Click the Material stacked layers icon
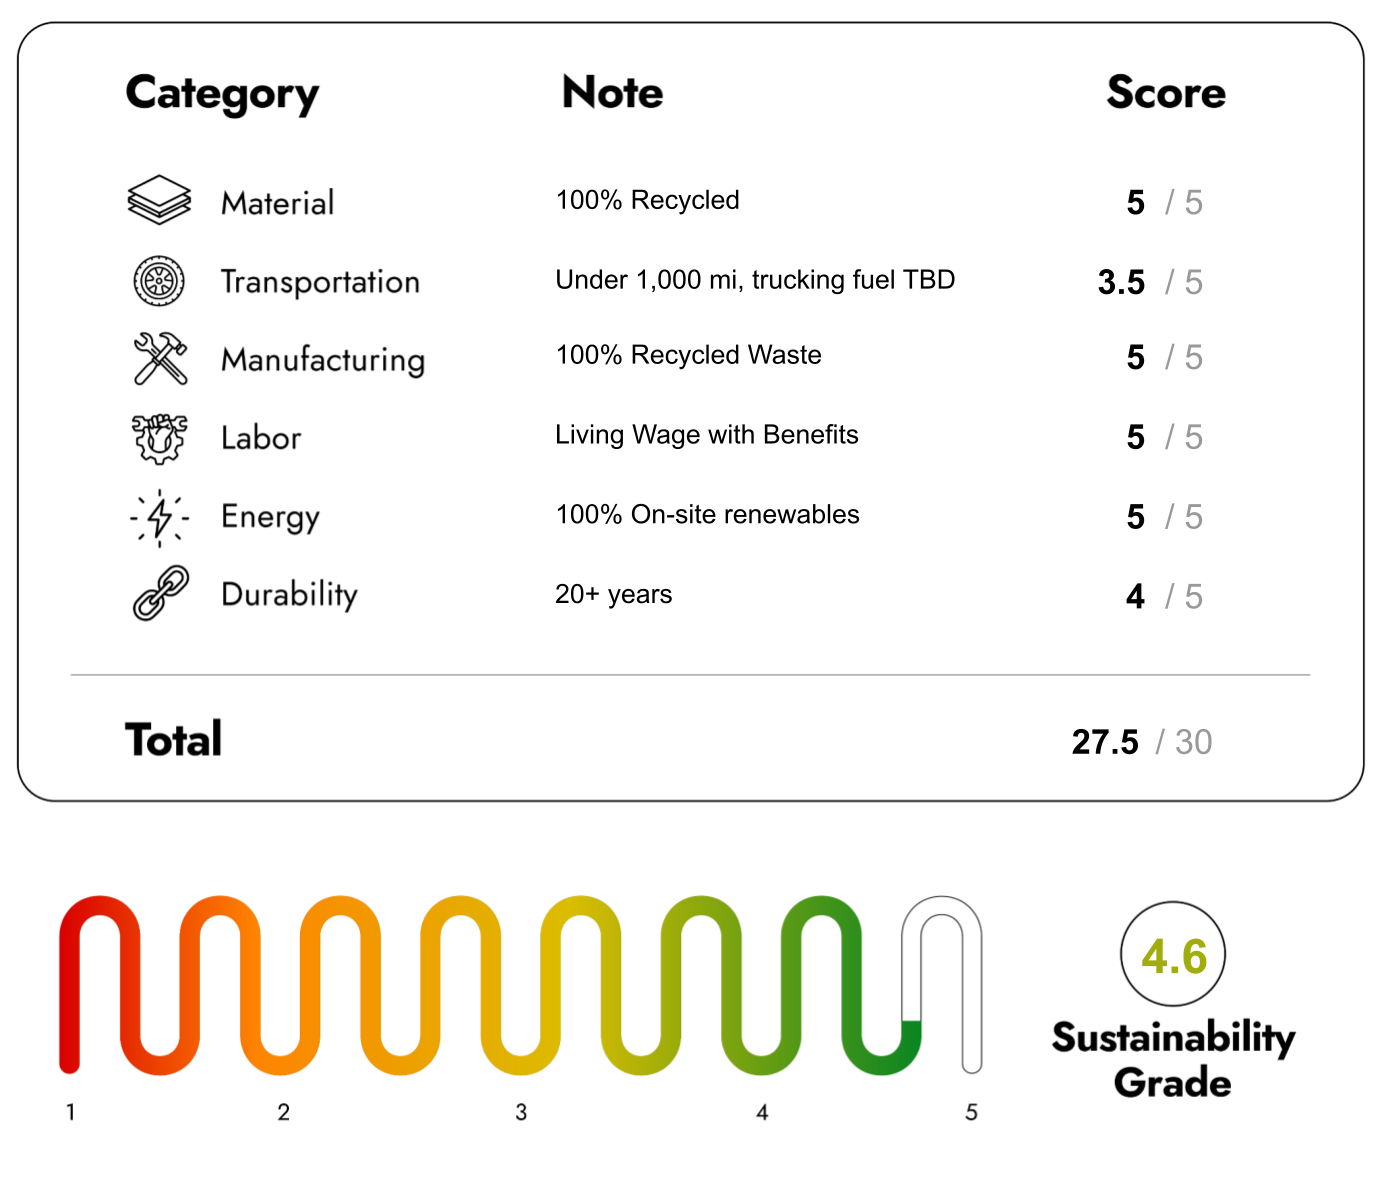Screen dimensions: 1382x1199 [159, 200]
